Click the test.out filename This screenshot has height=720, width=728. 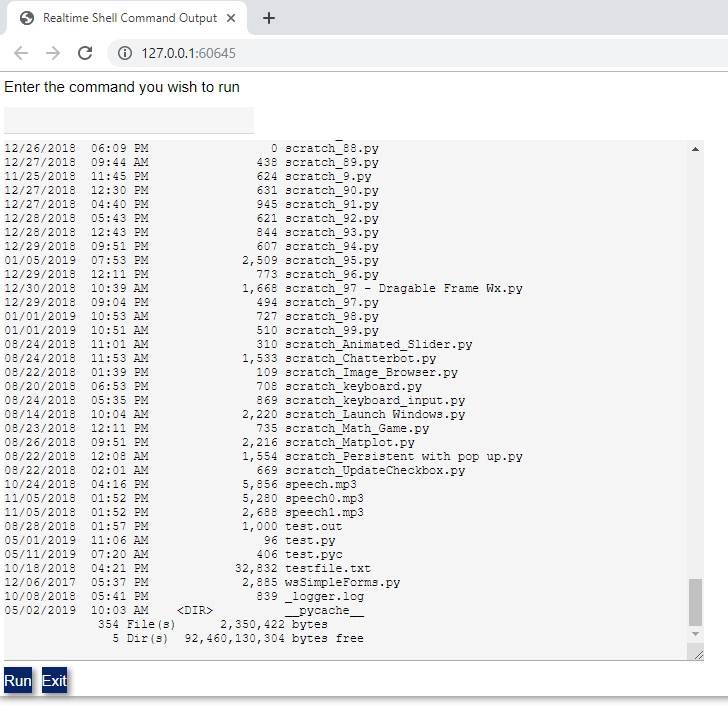pyautogui.click(x=313, y=526)
